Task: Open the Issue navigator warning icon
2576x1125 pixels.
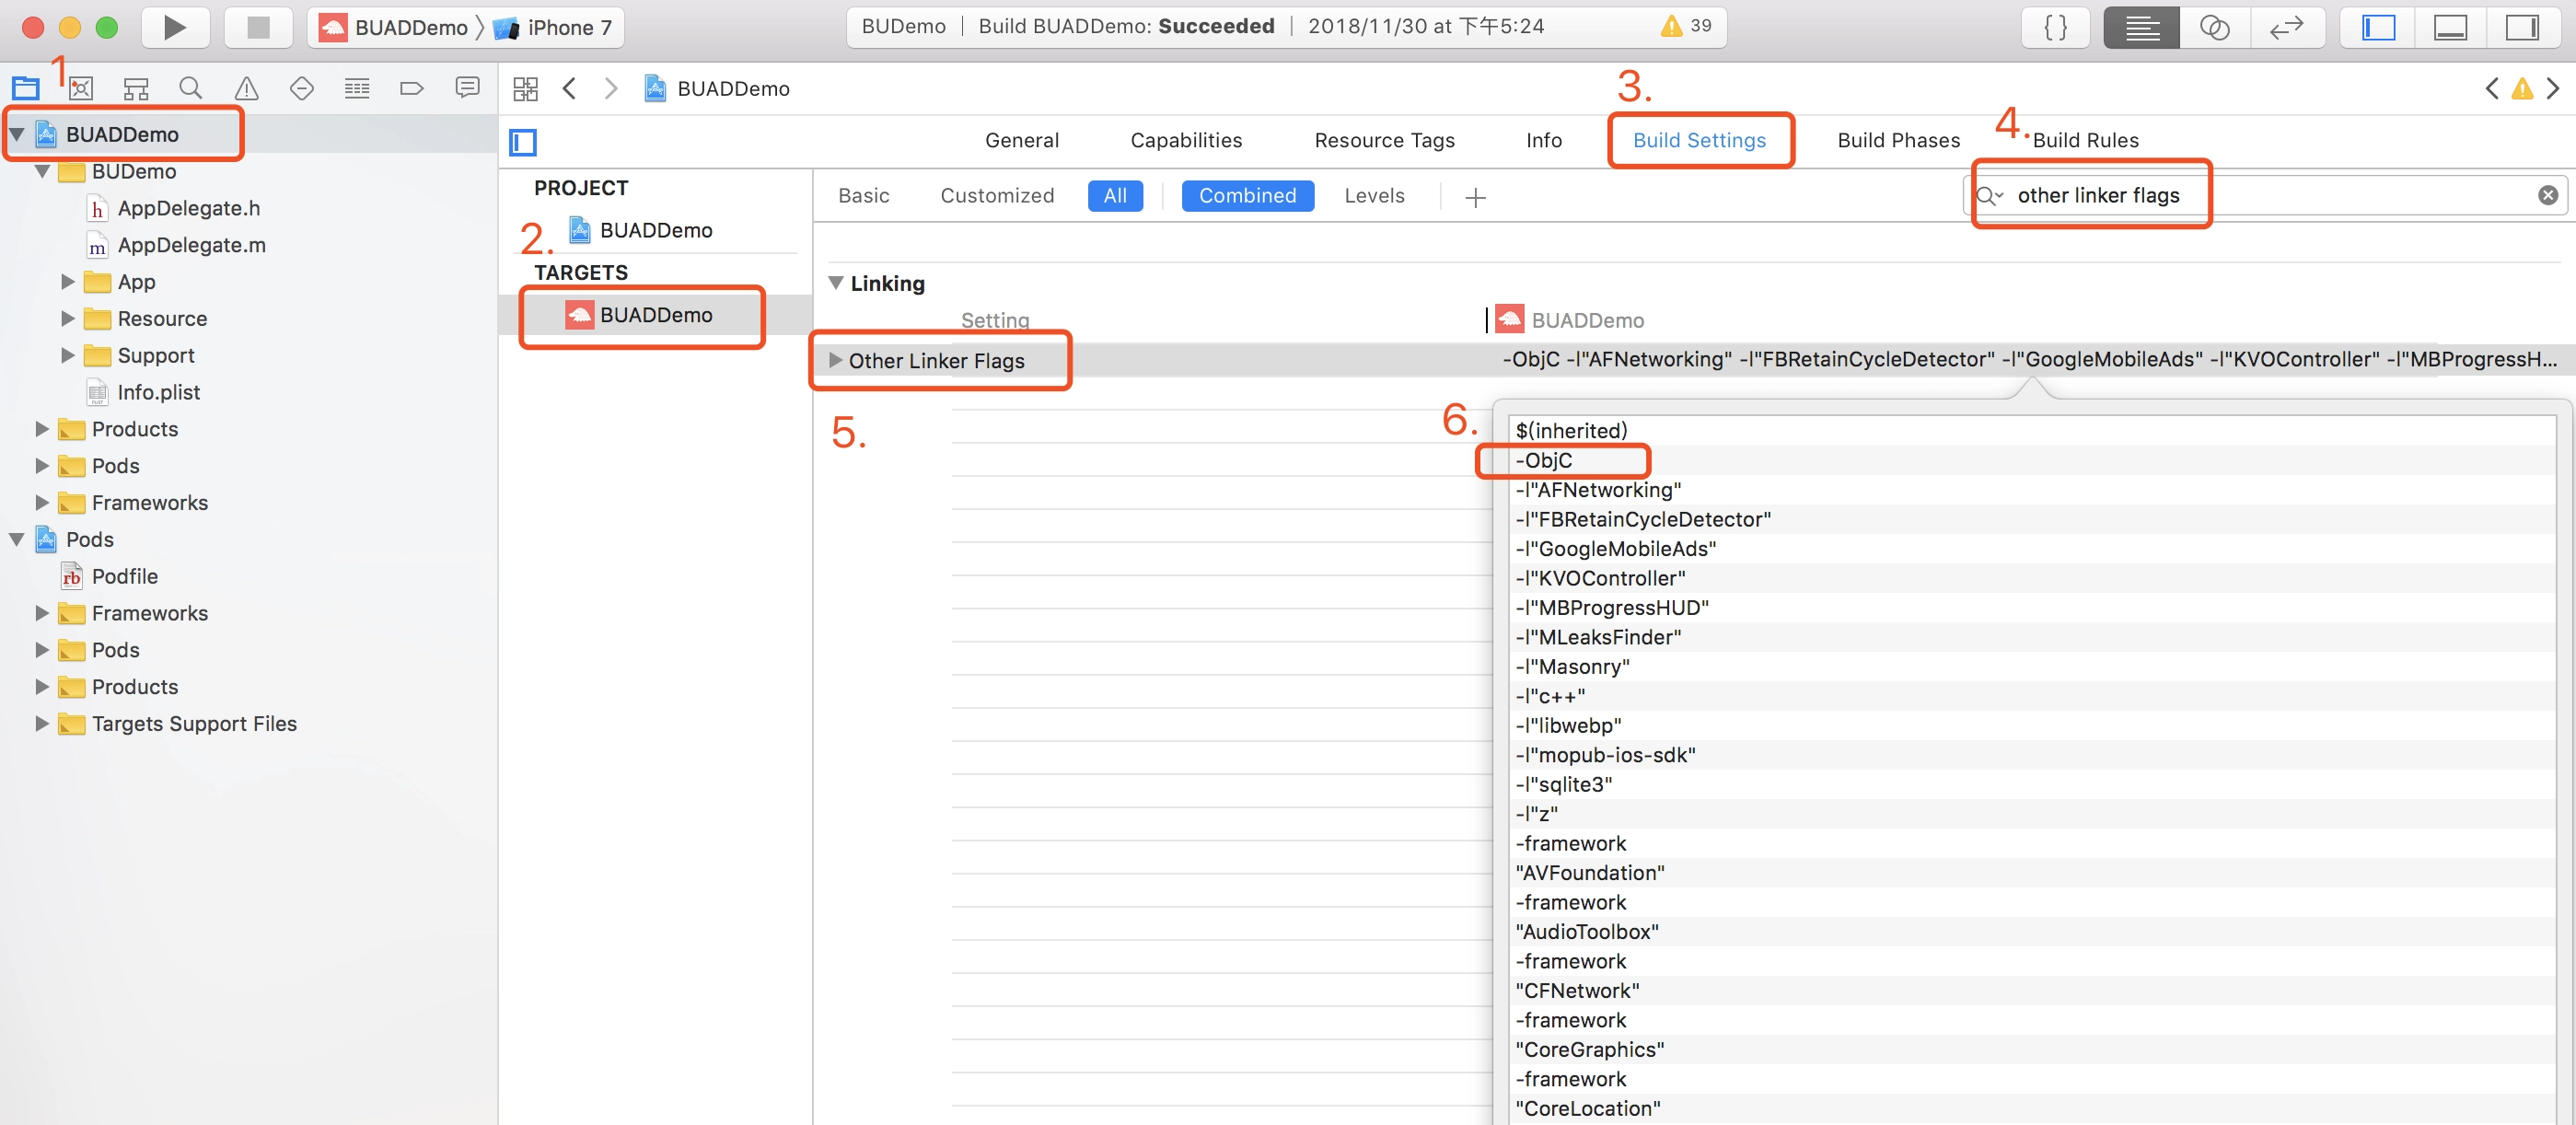Action: (x=246, y=88)
